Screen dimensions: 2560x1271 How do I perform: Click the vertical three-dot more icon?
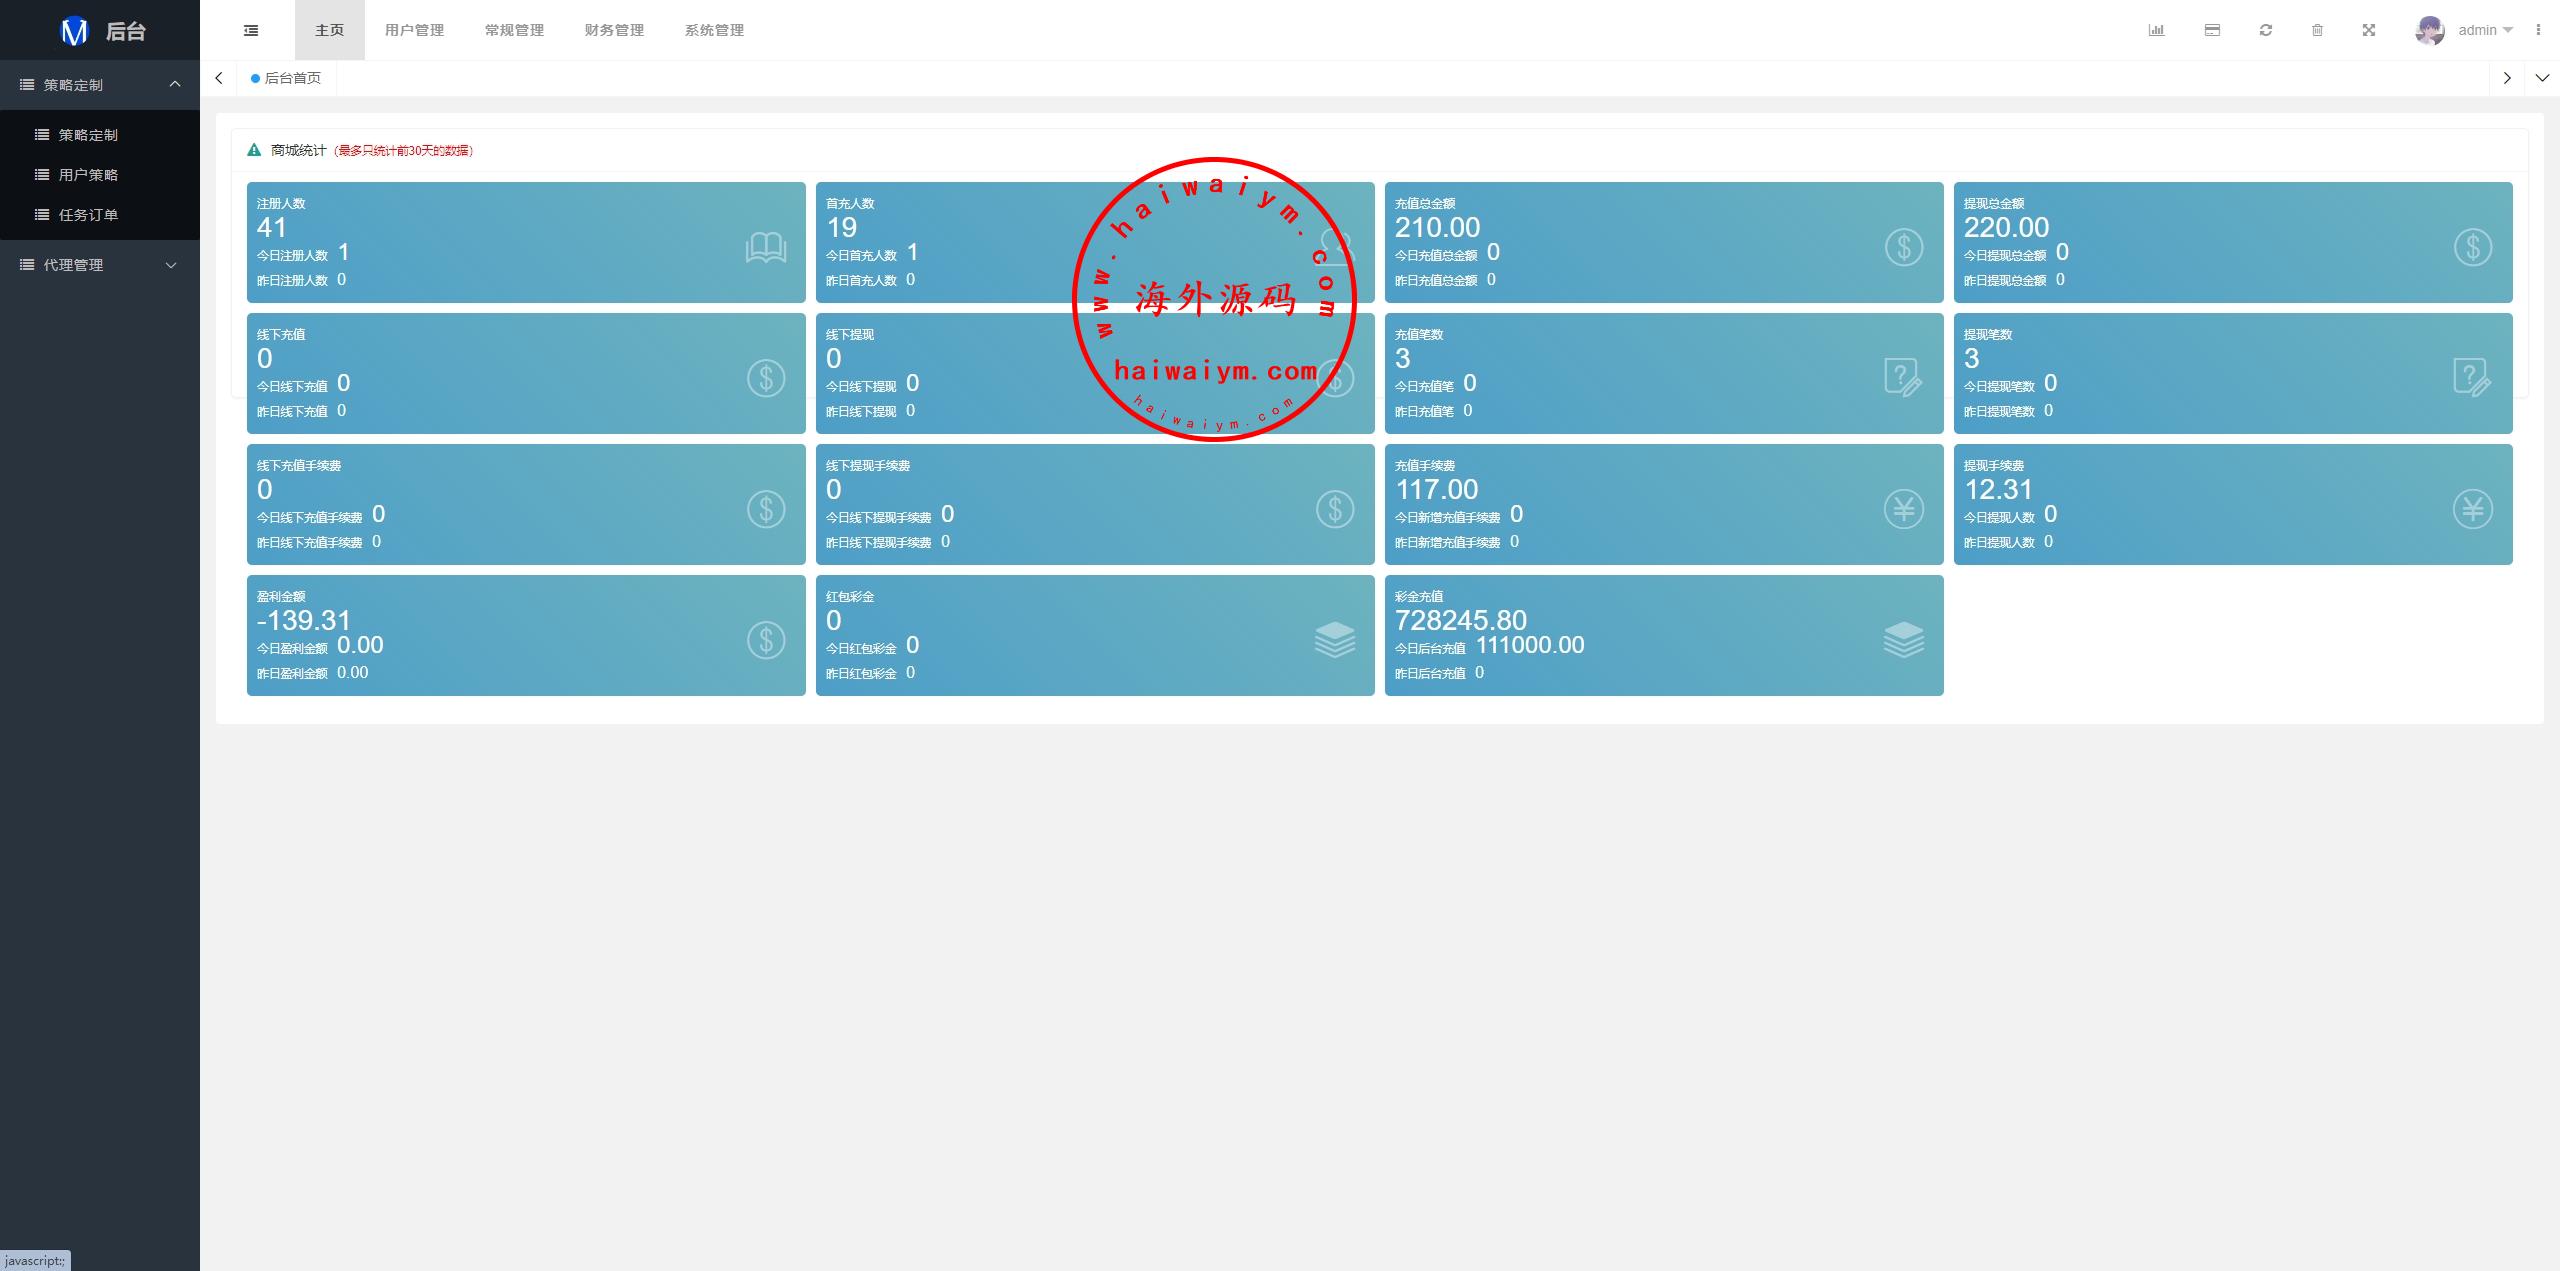click(2538, 30)
